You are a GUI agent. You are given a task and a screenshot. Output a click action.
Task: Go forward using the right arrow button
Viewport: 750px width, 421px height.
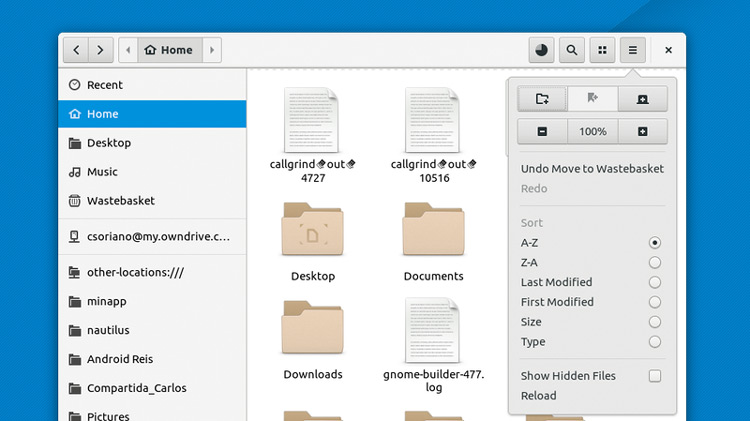(101, 50)
